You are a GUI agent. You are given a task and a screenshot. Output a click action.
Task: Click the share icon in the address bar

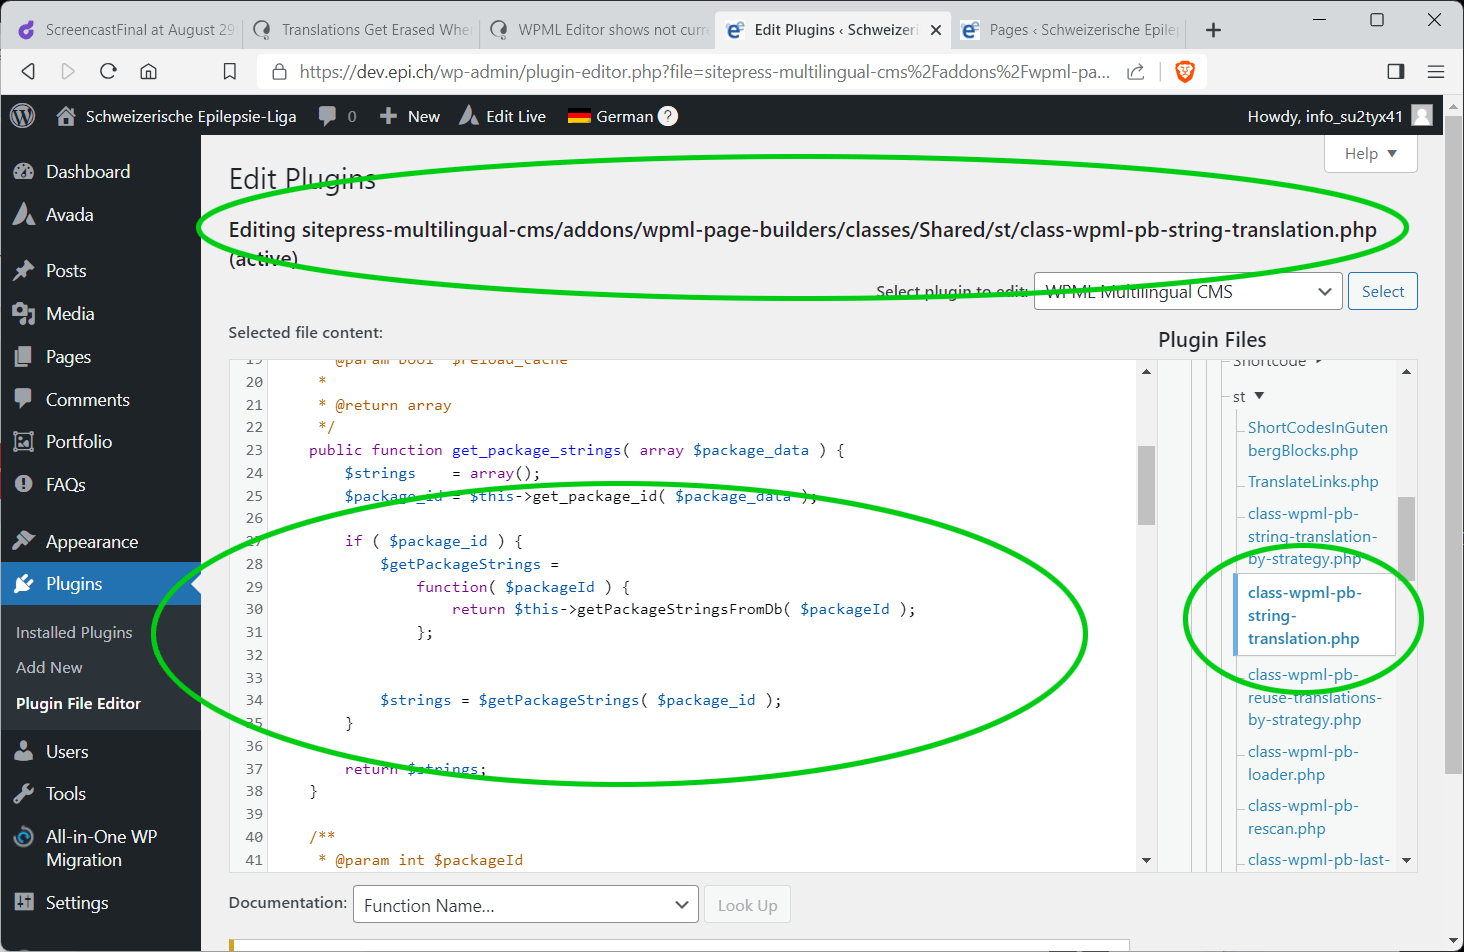[x=1136, y=71]
